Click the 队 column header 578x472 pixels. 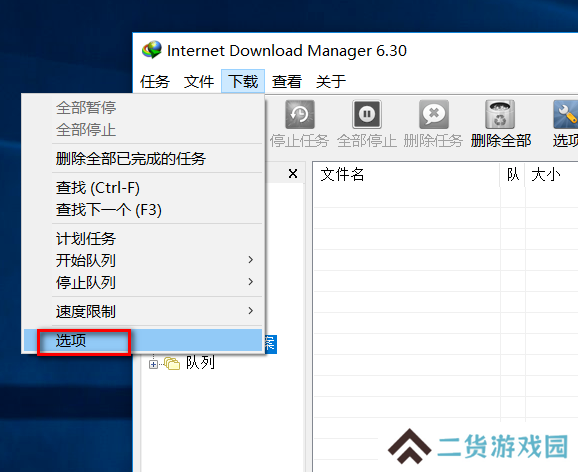pos(513,174)
